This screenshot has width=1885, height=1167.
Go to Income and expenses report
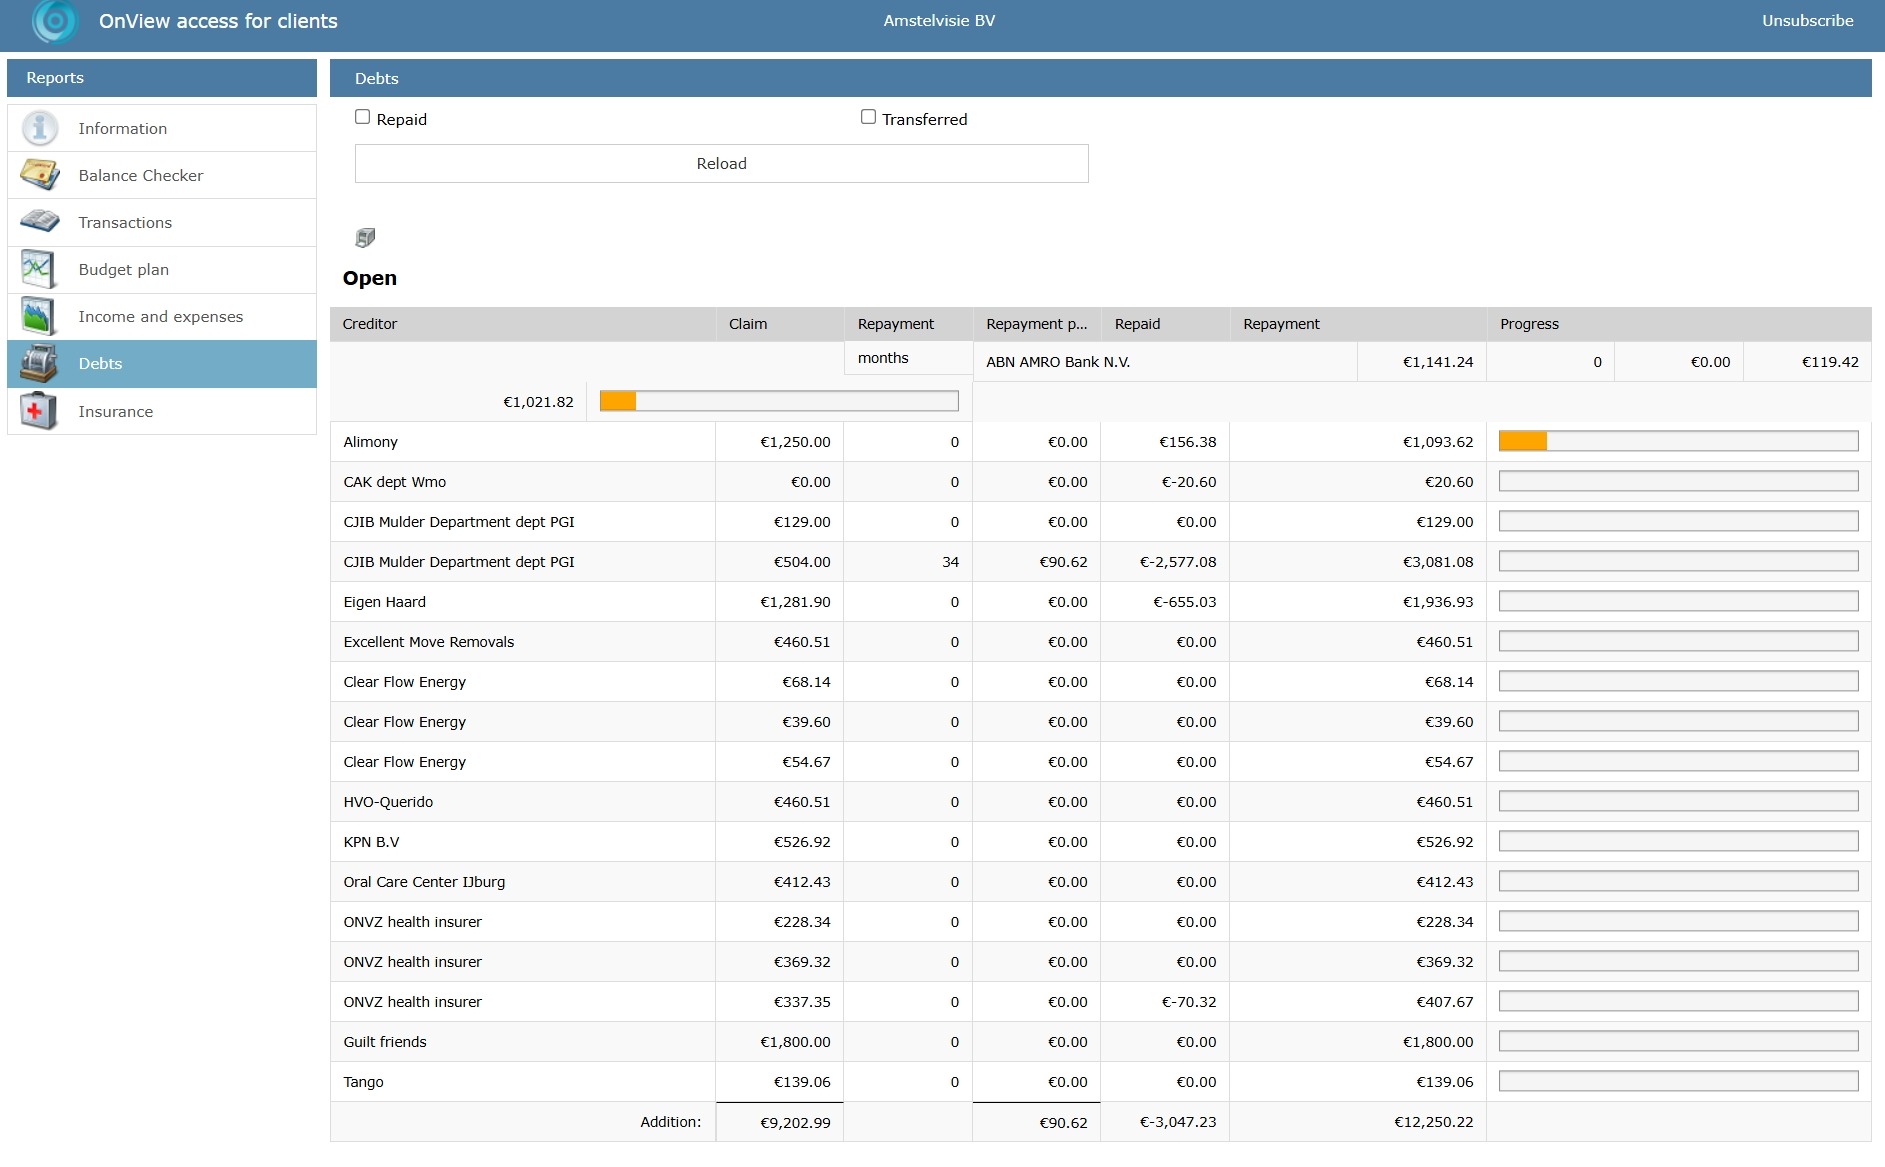160,316
